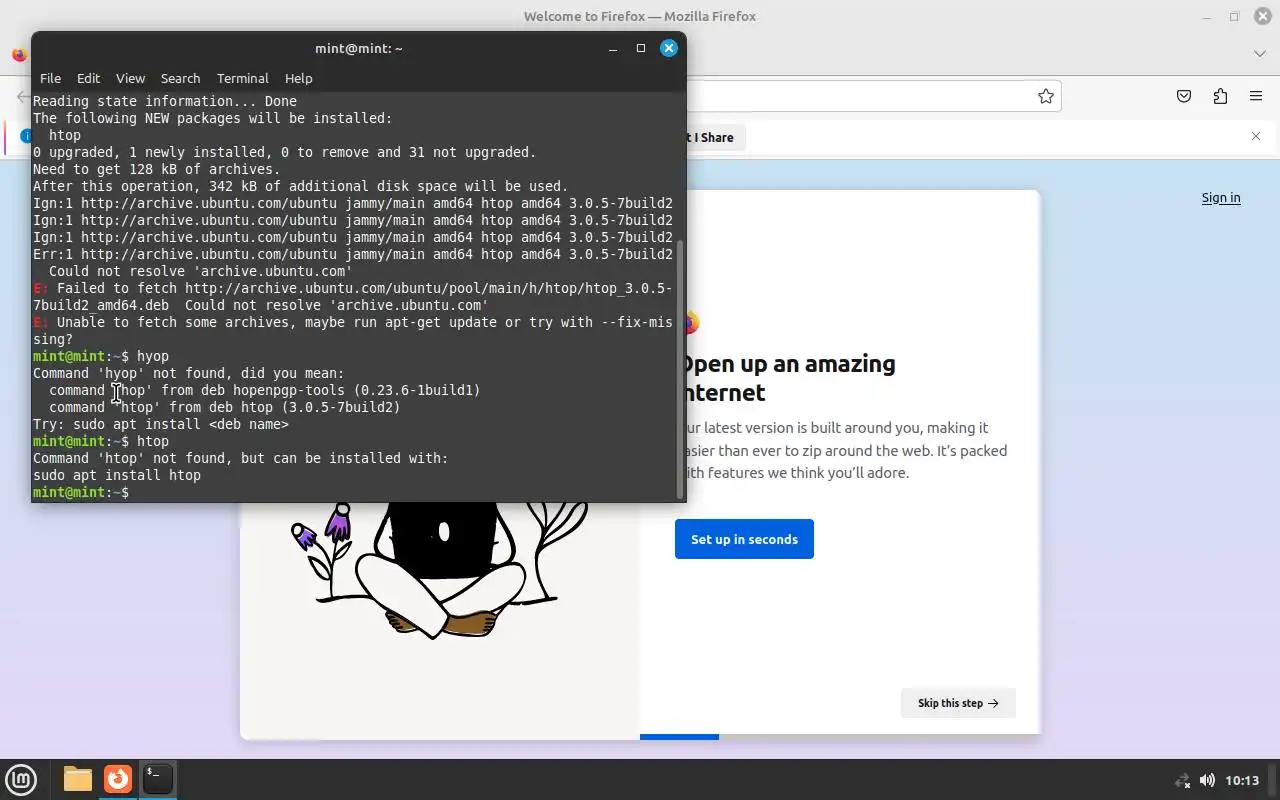Click 'Need to get 128 kB of archives.' line
This screenshot has height=800, width=1280.
click(x=157, y=169)
